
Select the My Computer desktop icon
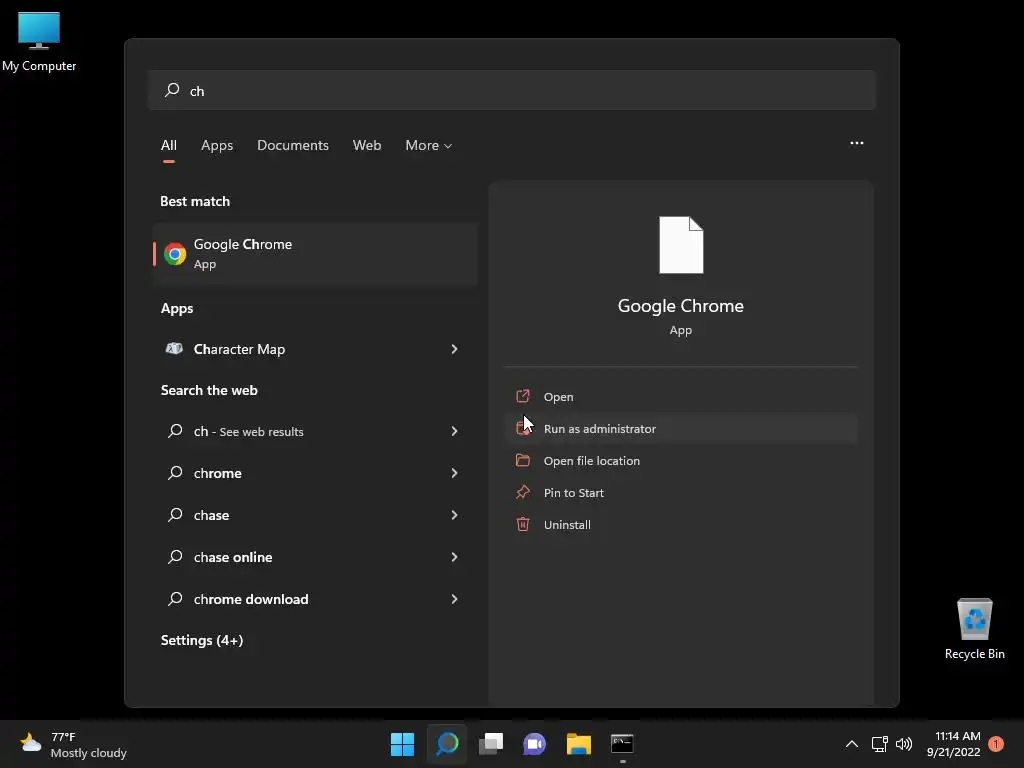[x=39, y=42]
